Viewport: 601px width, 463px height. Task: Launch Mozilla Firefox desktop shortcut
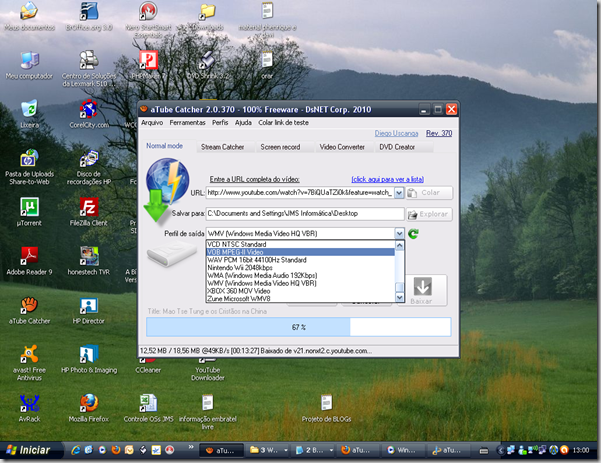click(89, 408)
